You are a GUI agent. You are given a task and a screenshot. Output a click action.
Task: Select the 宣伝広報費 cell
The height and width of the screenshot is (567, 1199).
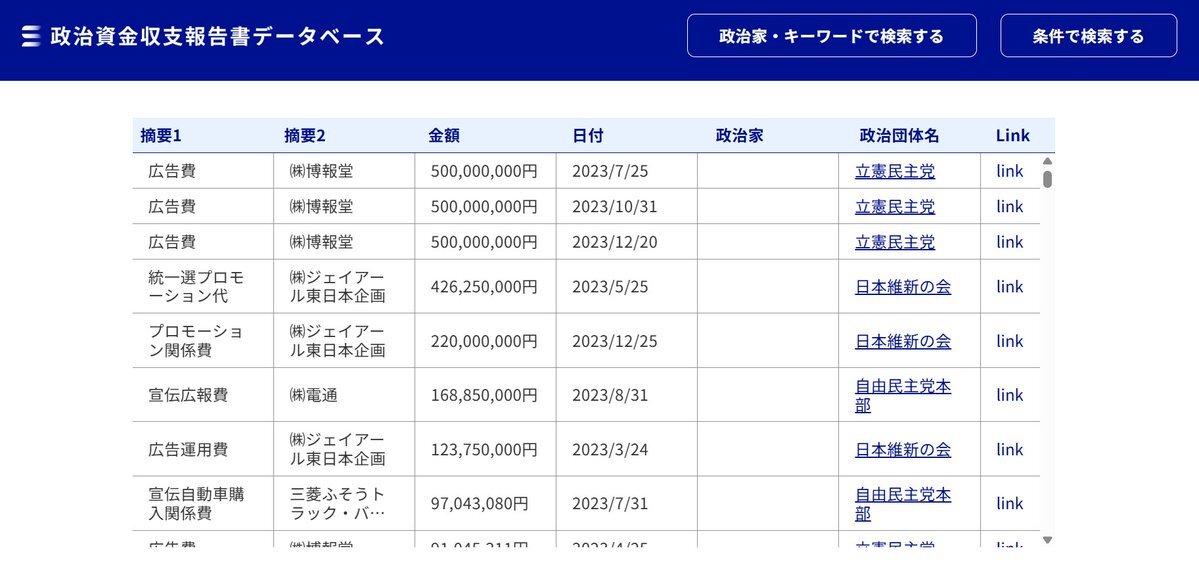tap(203, 396)
